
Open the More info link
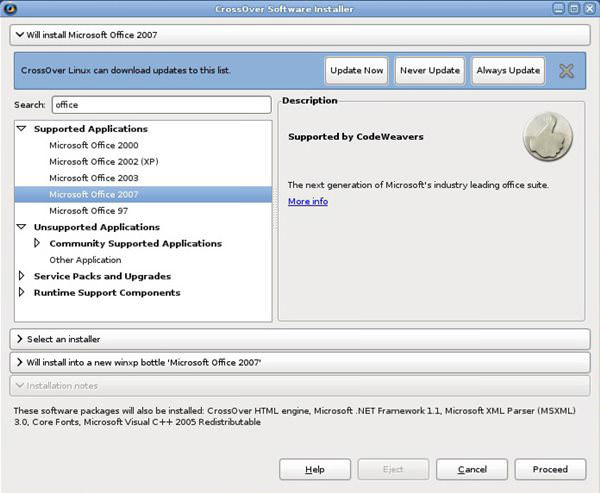pos(308,201)
